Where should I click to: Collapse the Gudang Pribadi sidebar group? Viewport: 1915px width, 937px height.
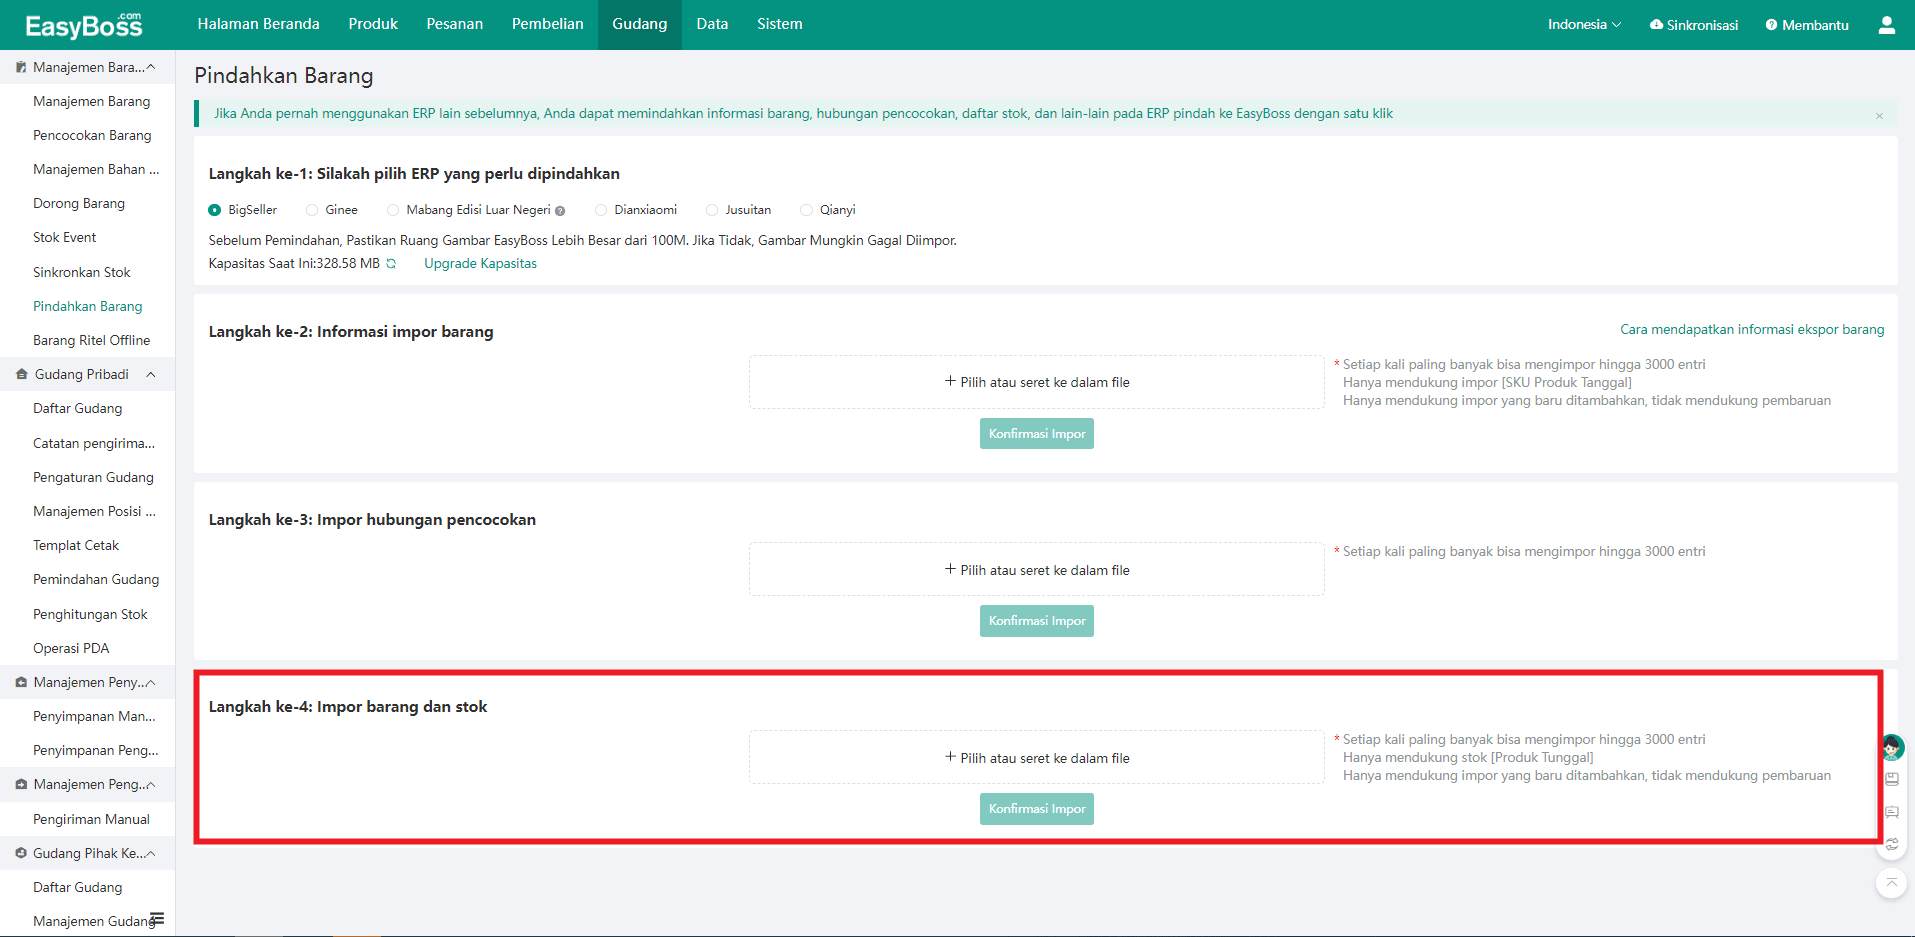[151, 374]
